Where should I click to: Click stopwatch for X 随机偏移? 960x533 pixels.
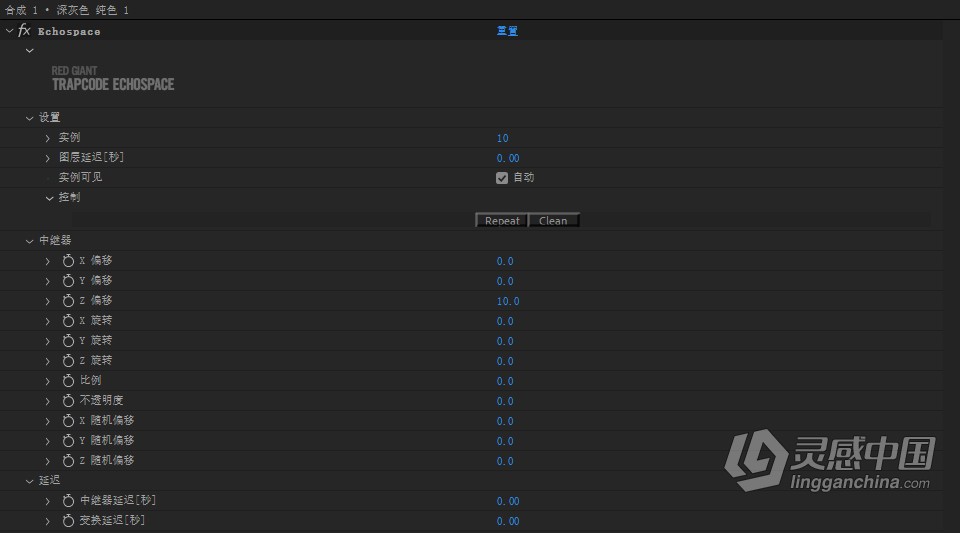68,421
